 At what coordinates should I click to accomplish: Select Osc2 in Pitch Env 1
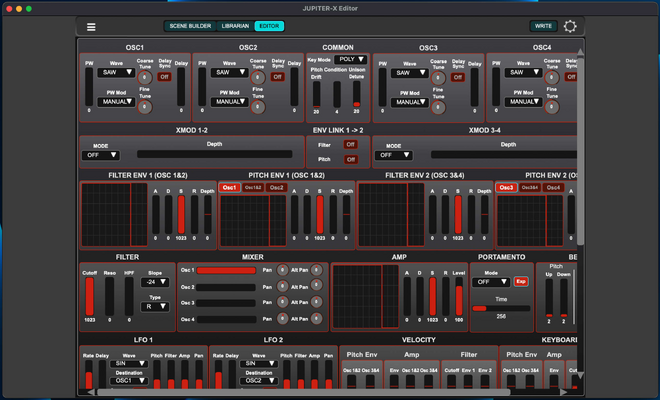click(x=276, y=187)
